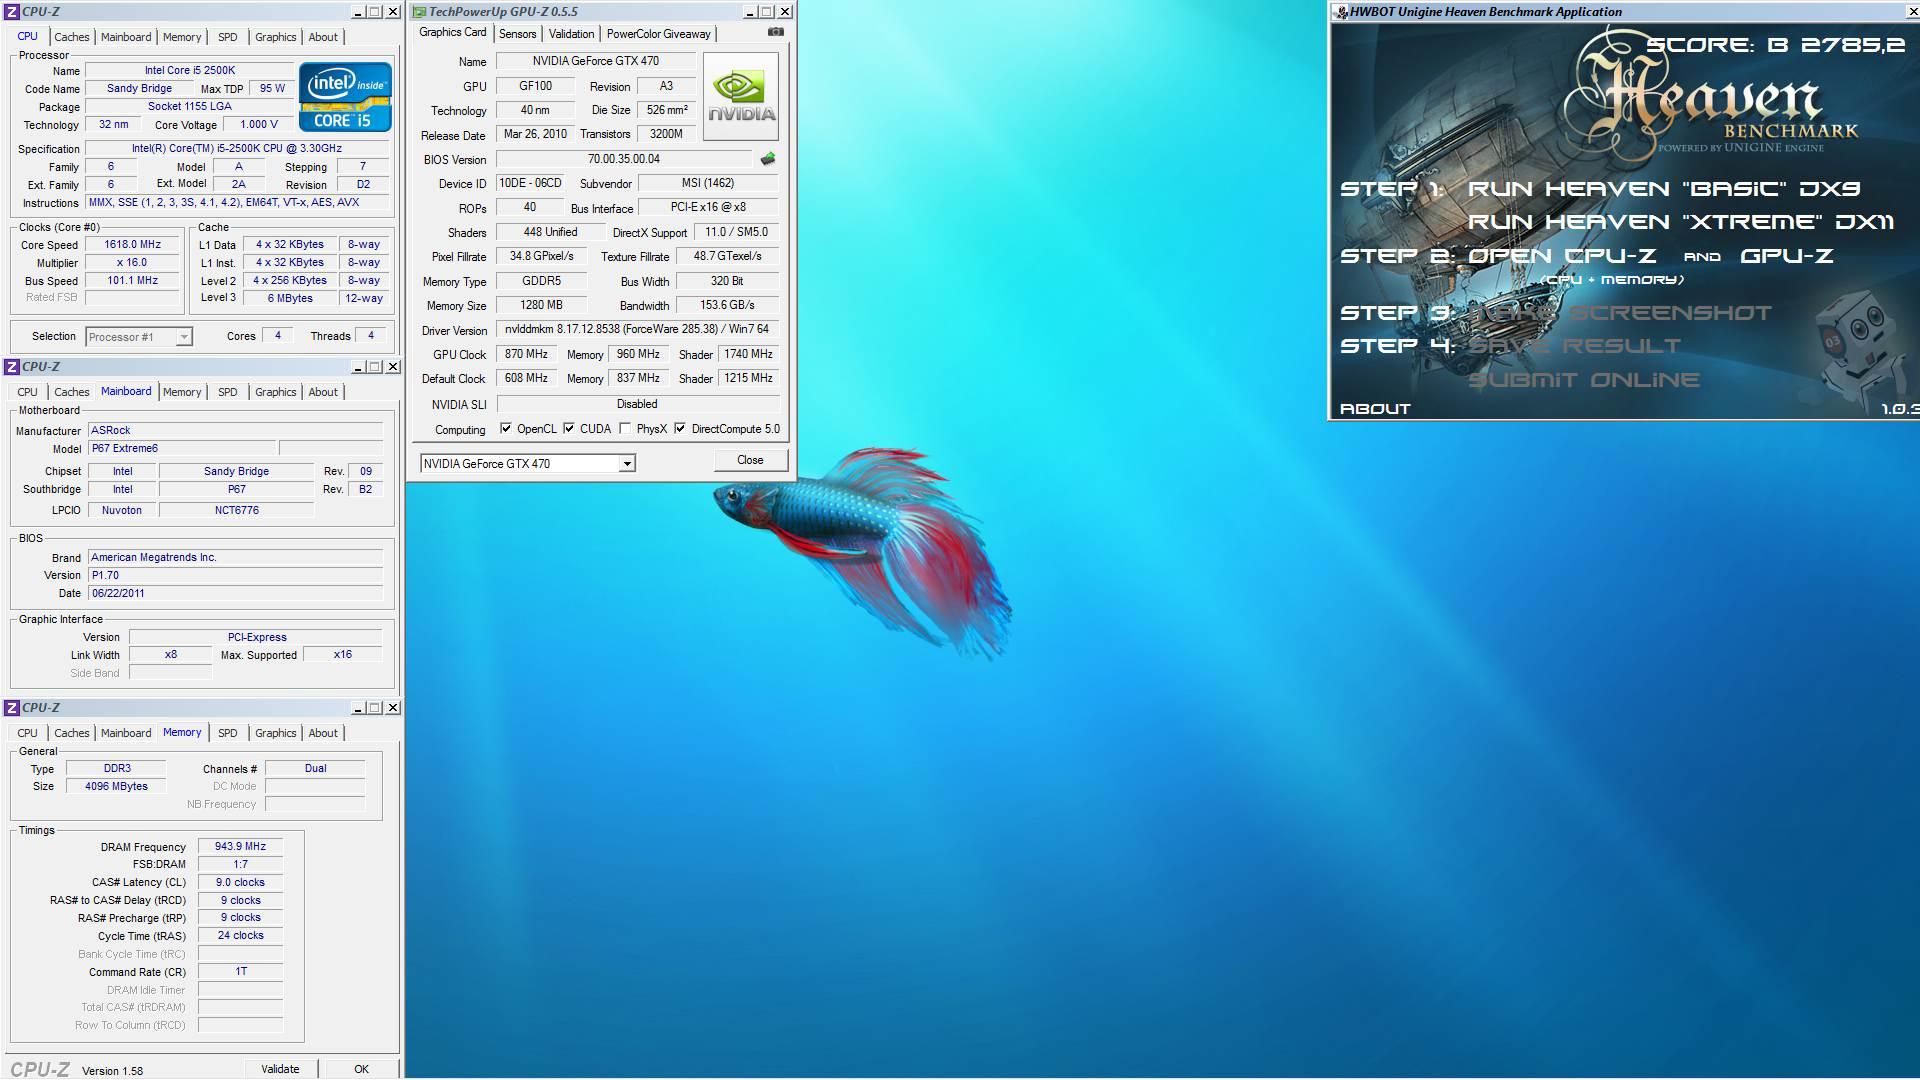This screenshot has height=1080, width=1920.
Task: Click Take Screenshot in Heaven app
Action: 1620,313
